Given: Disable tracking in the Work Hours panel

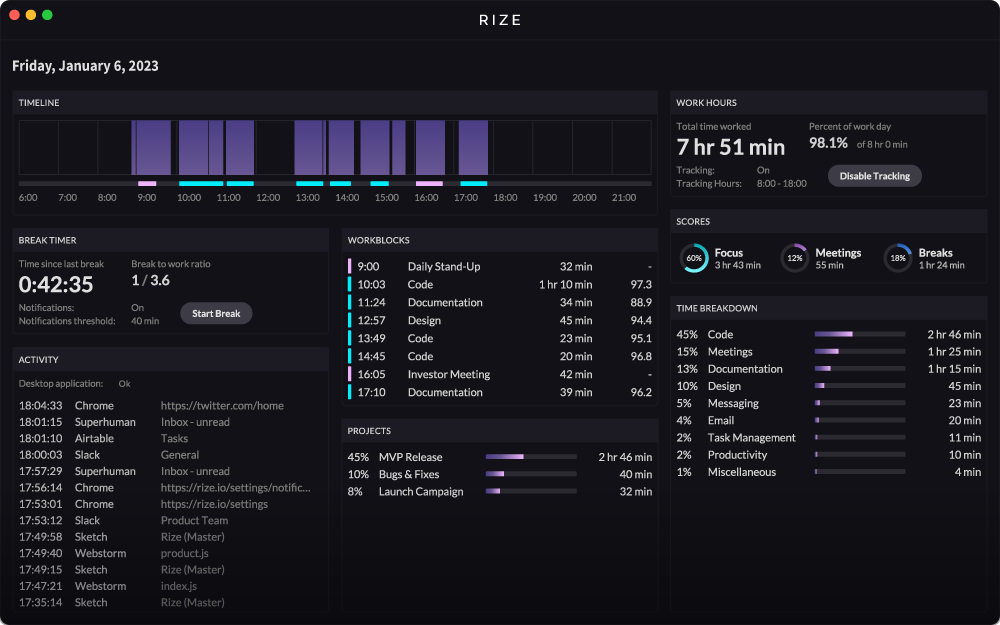Looking at the screenshot, I should click(874, 176).
